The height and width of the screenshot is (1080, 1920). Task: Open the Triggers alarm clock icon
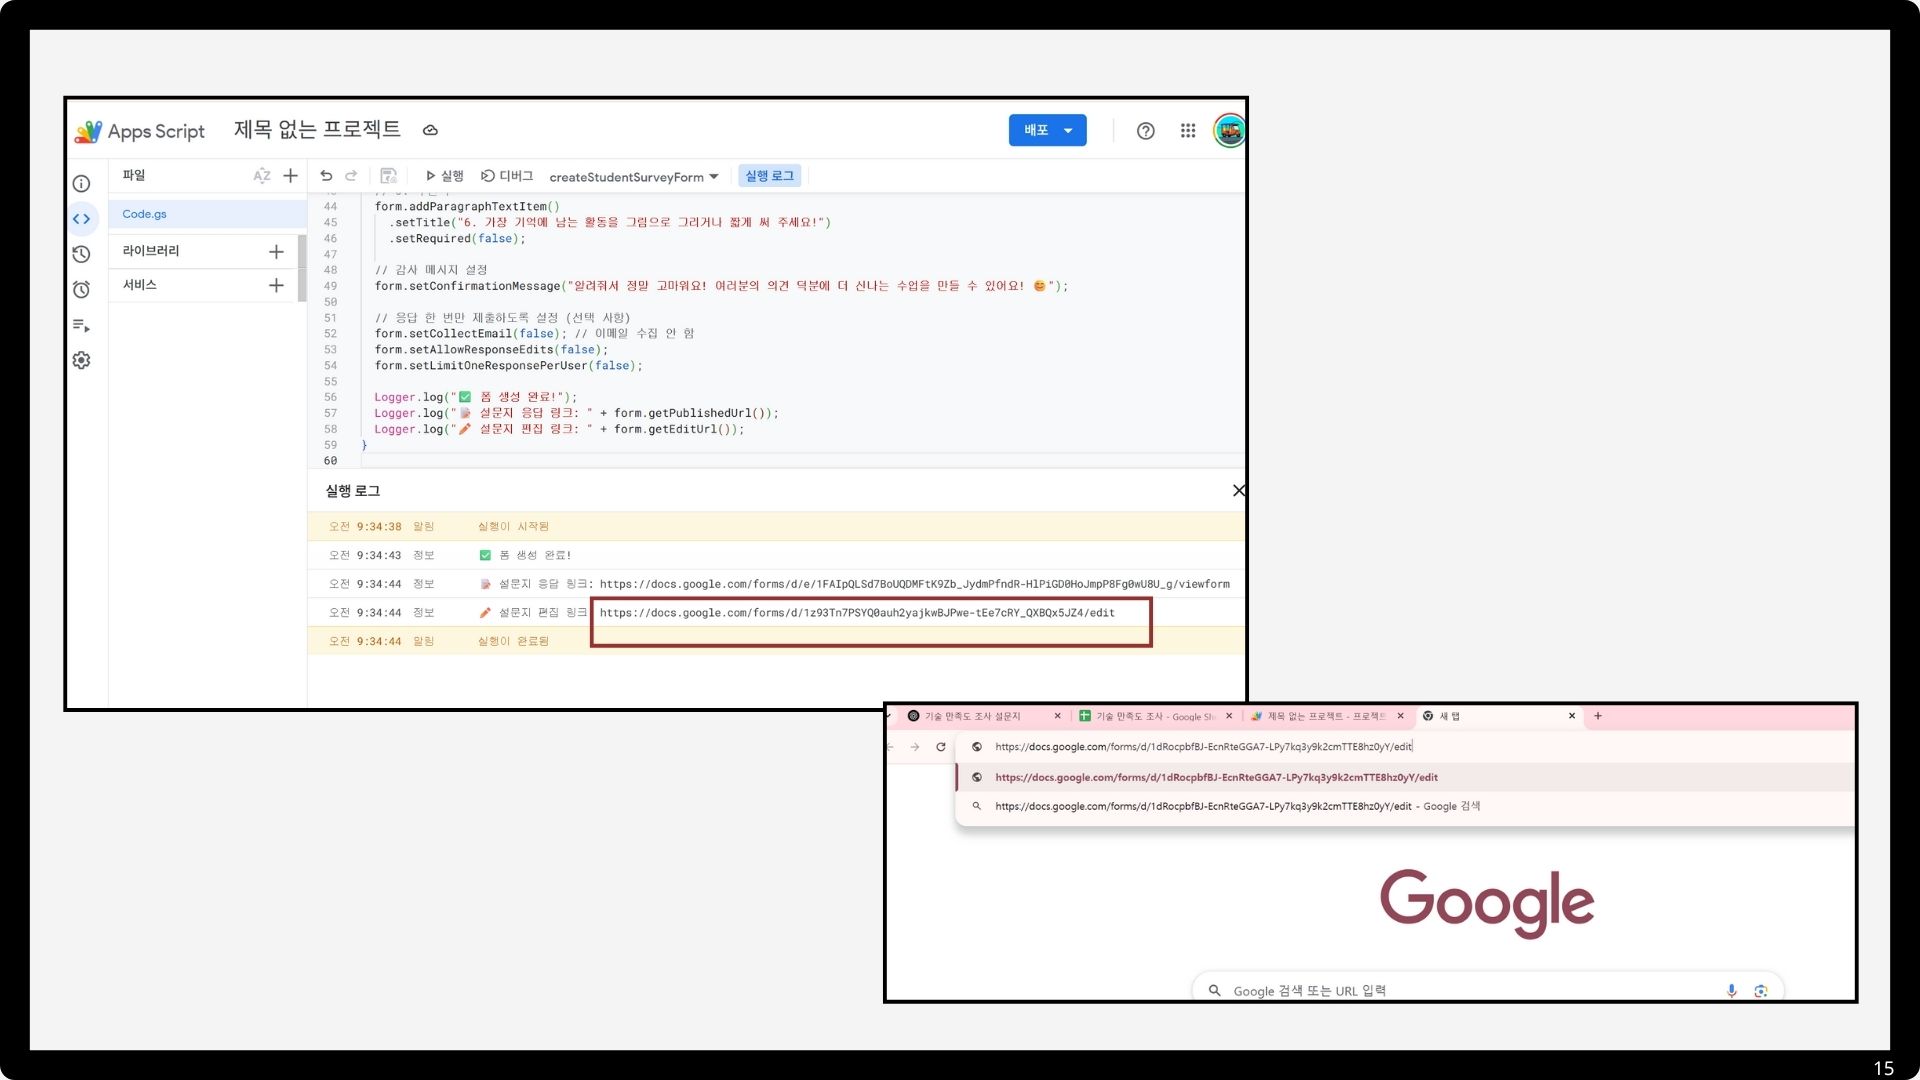pyautogui.click(x=82, y=290)
